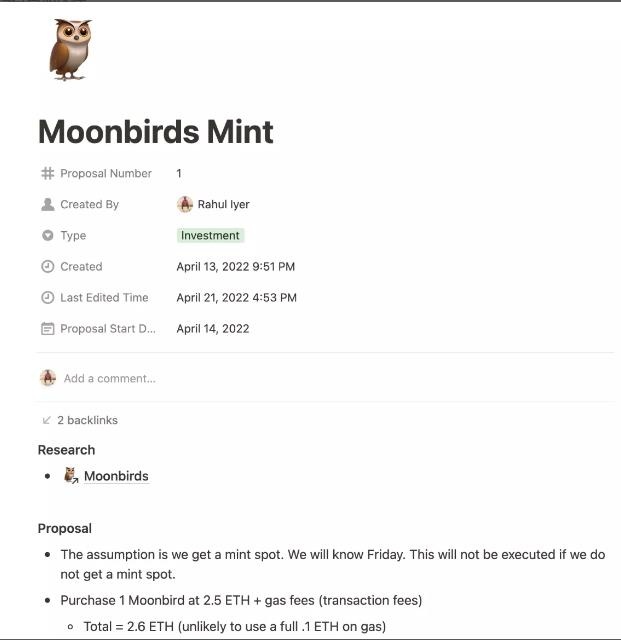Screen dimensions: 621x640
Task: Click the Proposal Start Date calendar icon
Action: click(x=47, y=329)
